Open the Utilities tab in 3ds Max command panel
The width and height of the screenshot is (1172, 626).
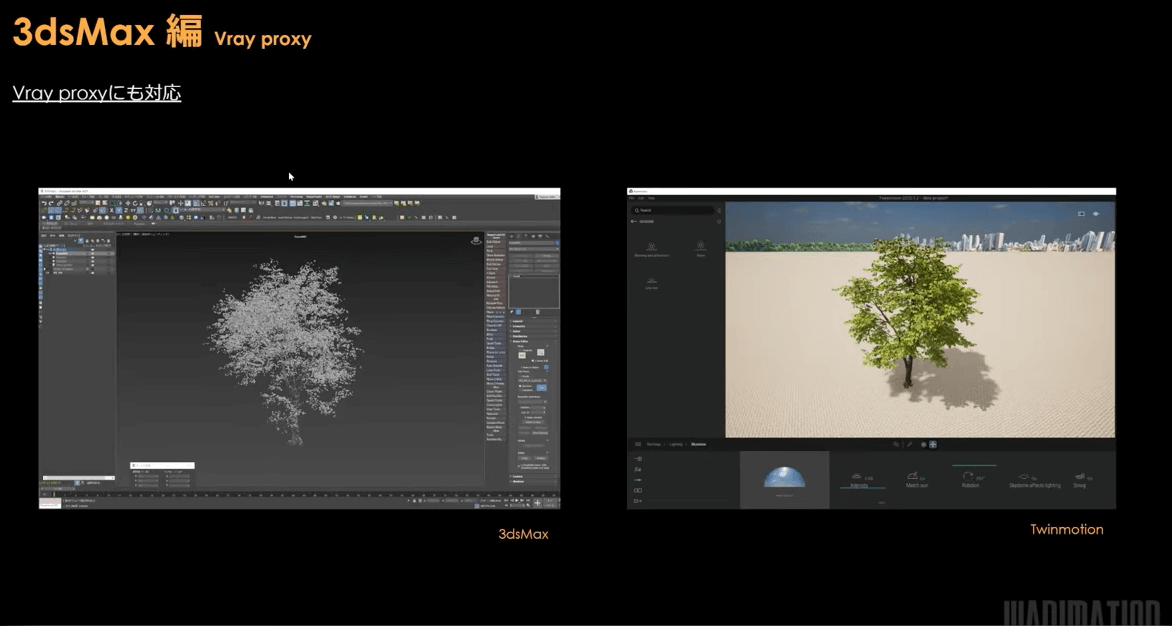[549, 237]
